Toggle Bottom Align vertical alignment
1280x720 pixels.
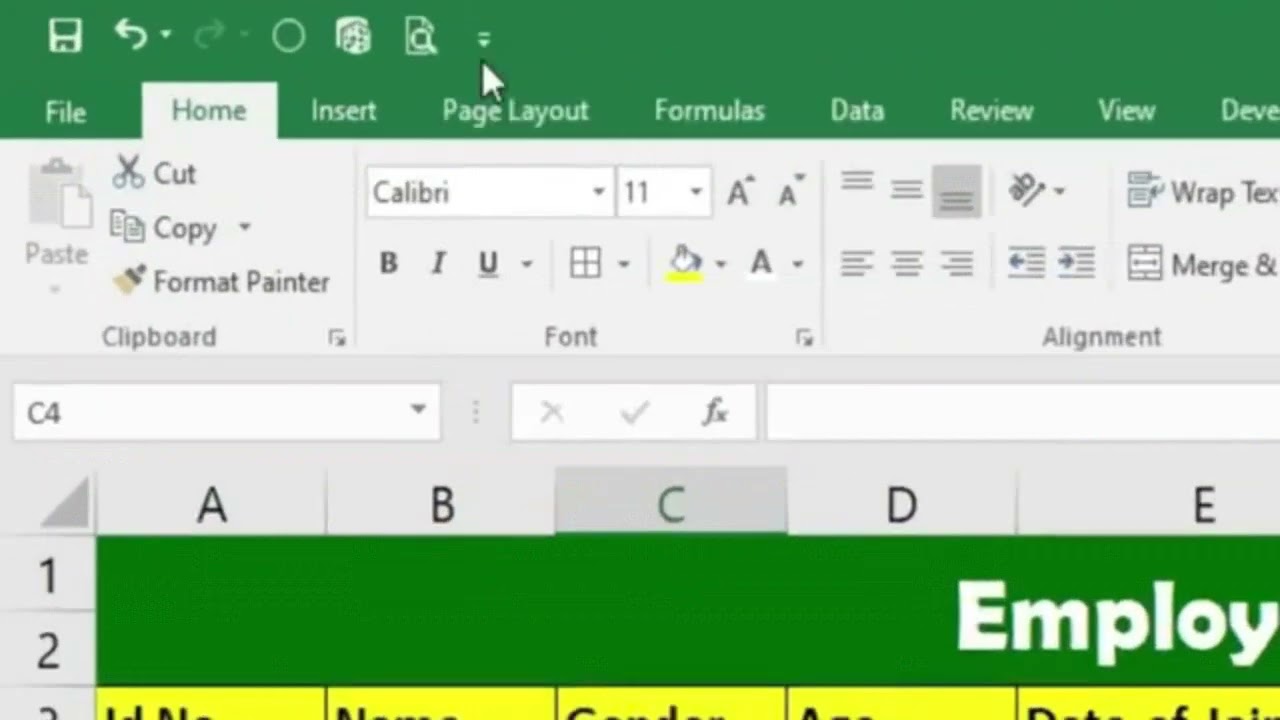pos(957,190)
